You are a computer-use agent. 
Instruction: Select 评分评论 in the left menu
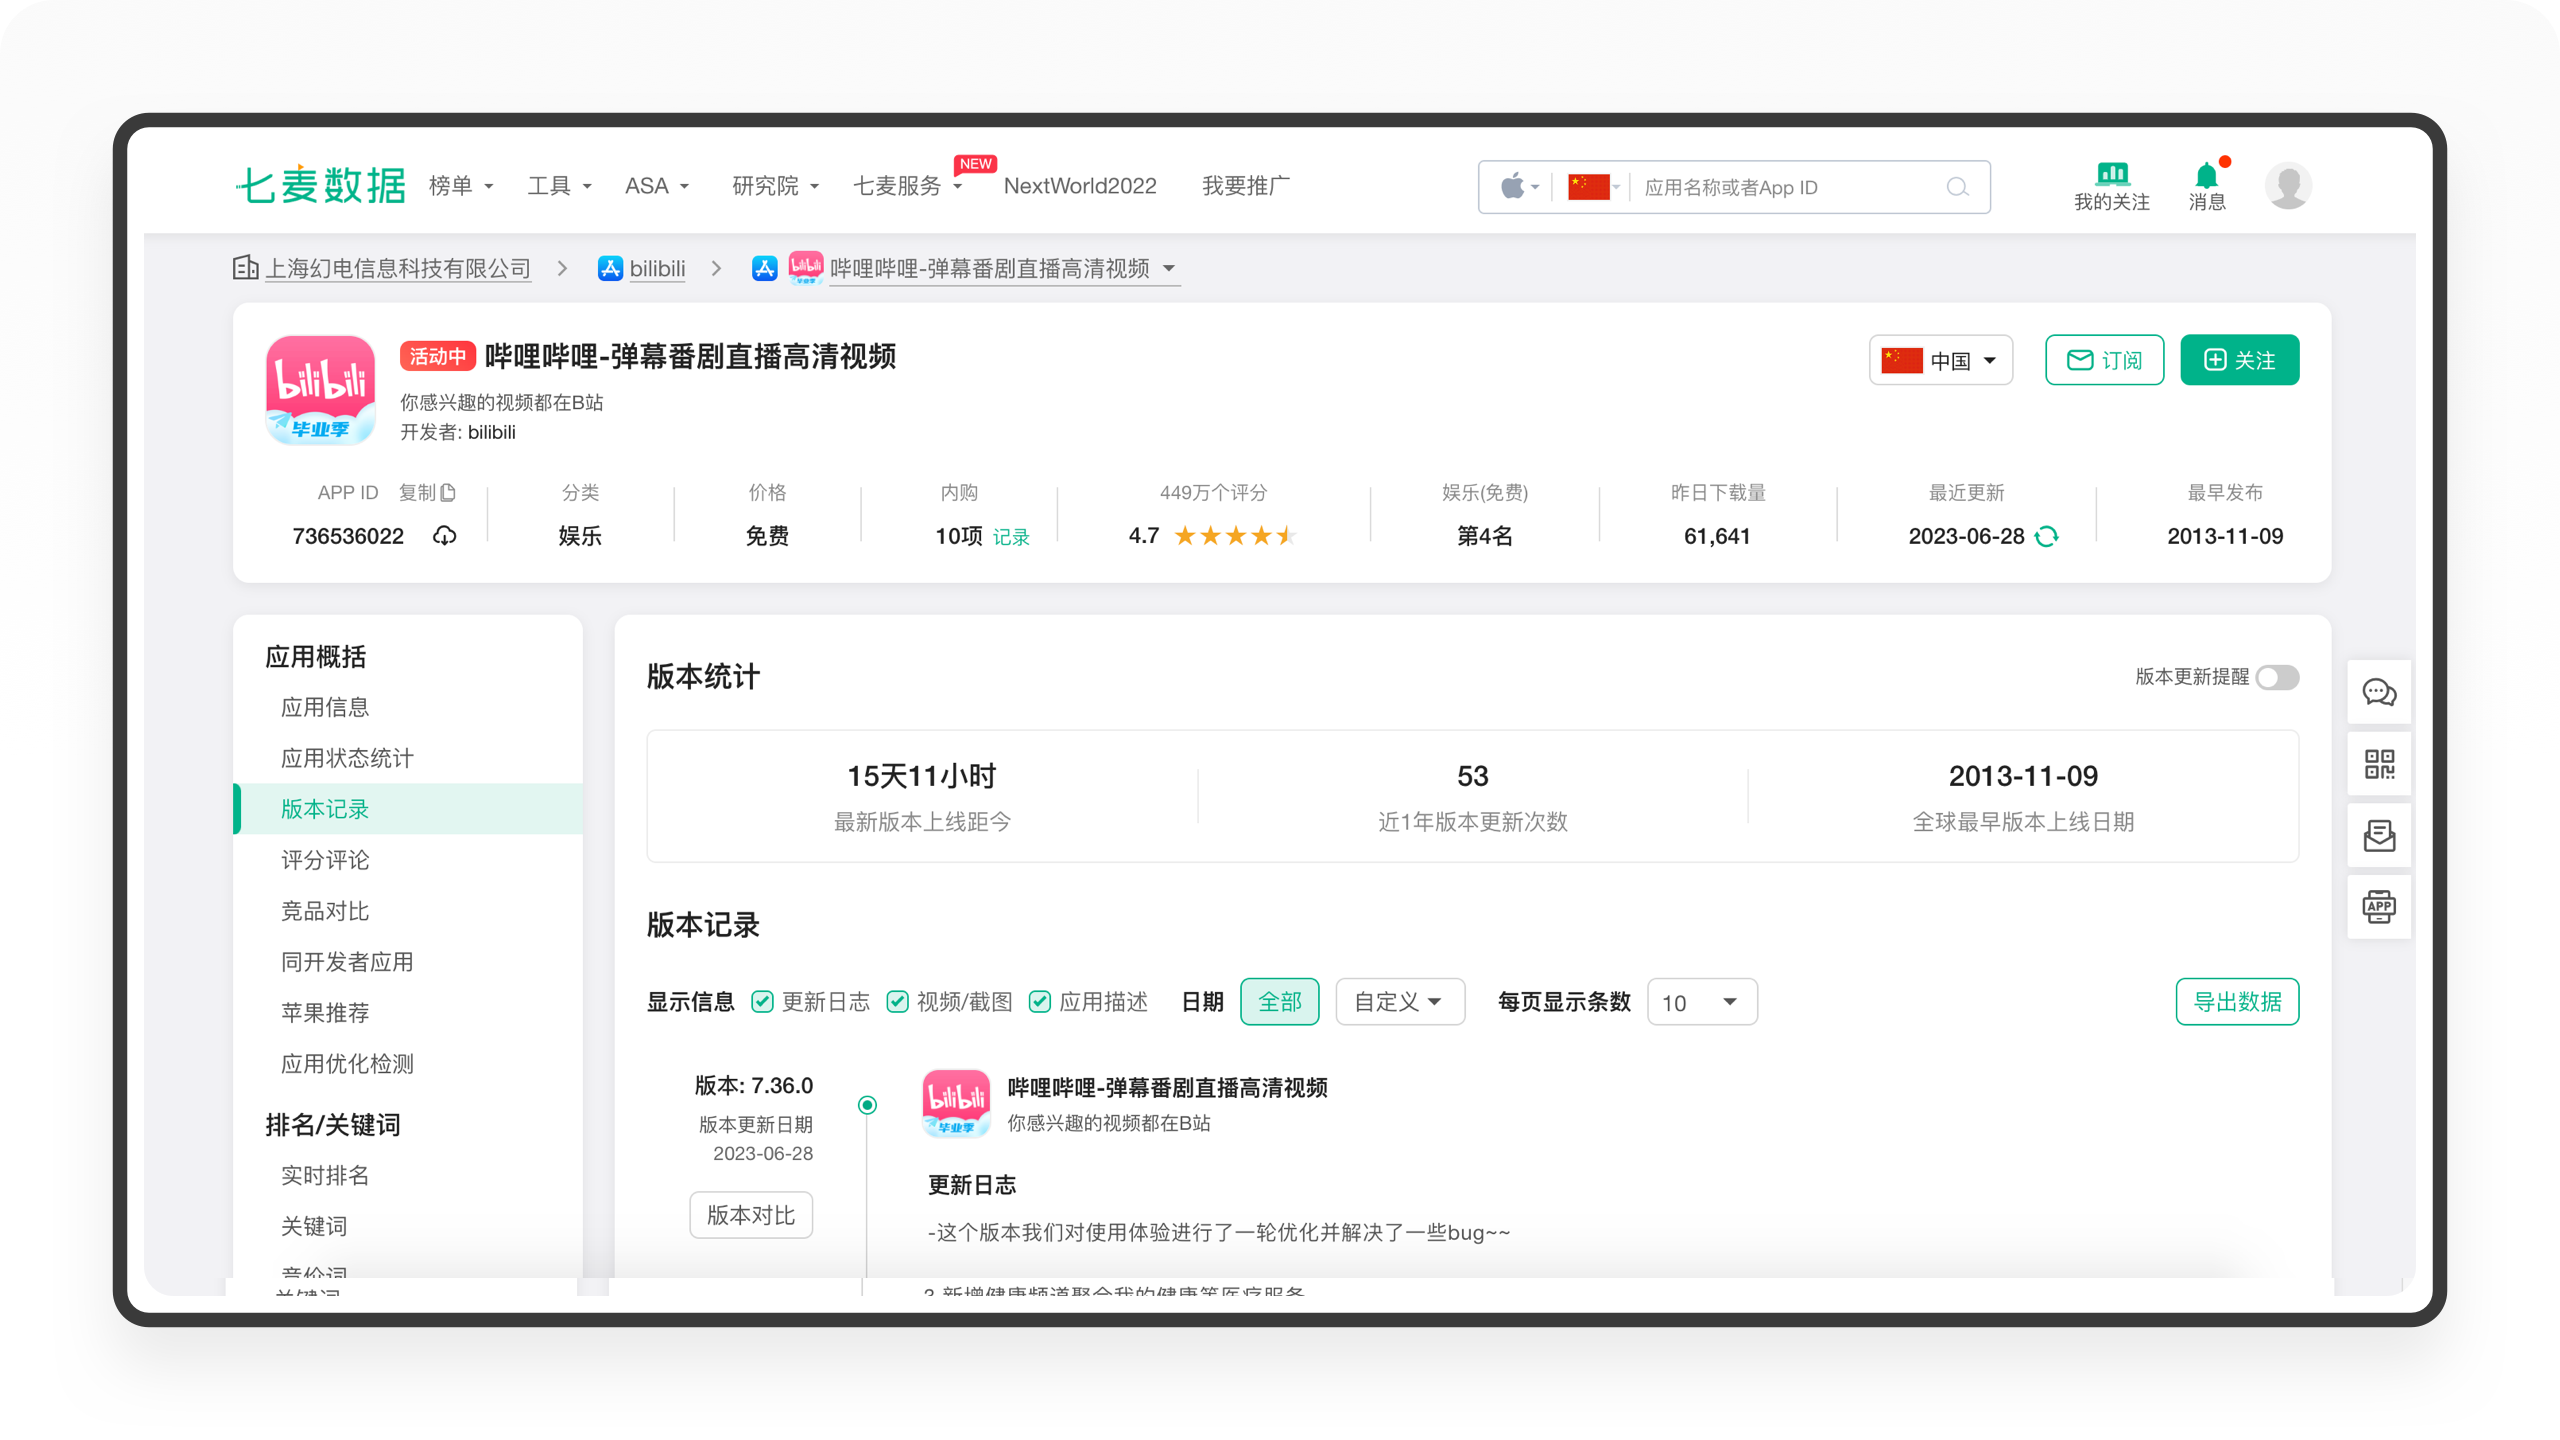point(325,860)
